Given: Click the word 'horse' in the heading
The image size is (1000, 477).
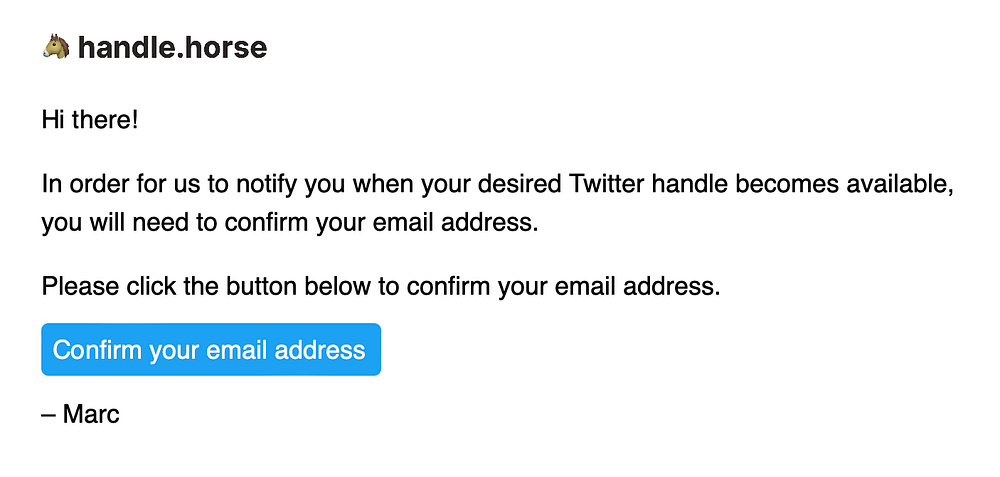Looking at the screenshot, I should 228,47.
